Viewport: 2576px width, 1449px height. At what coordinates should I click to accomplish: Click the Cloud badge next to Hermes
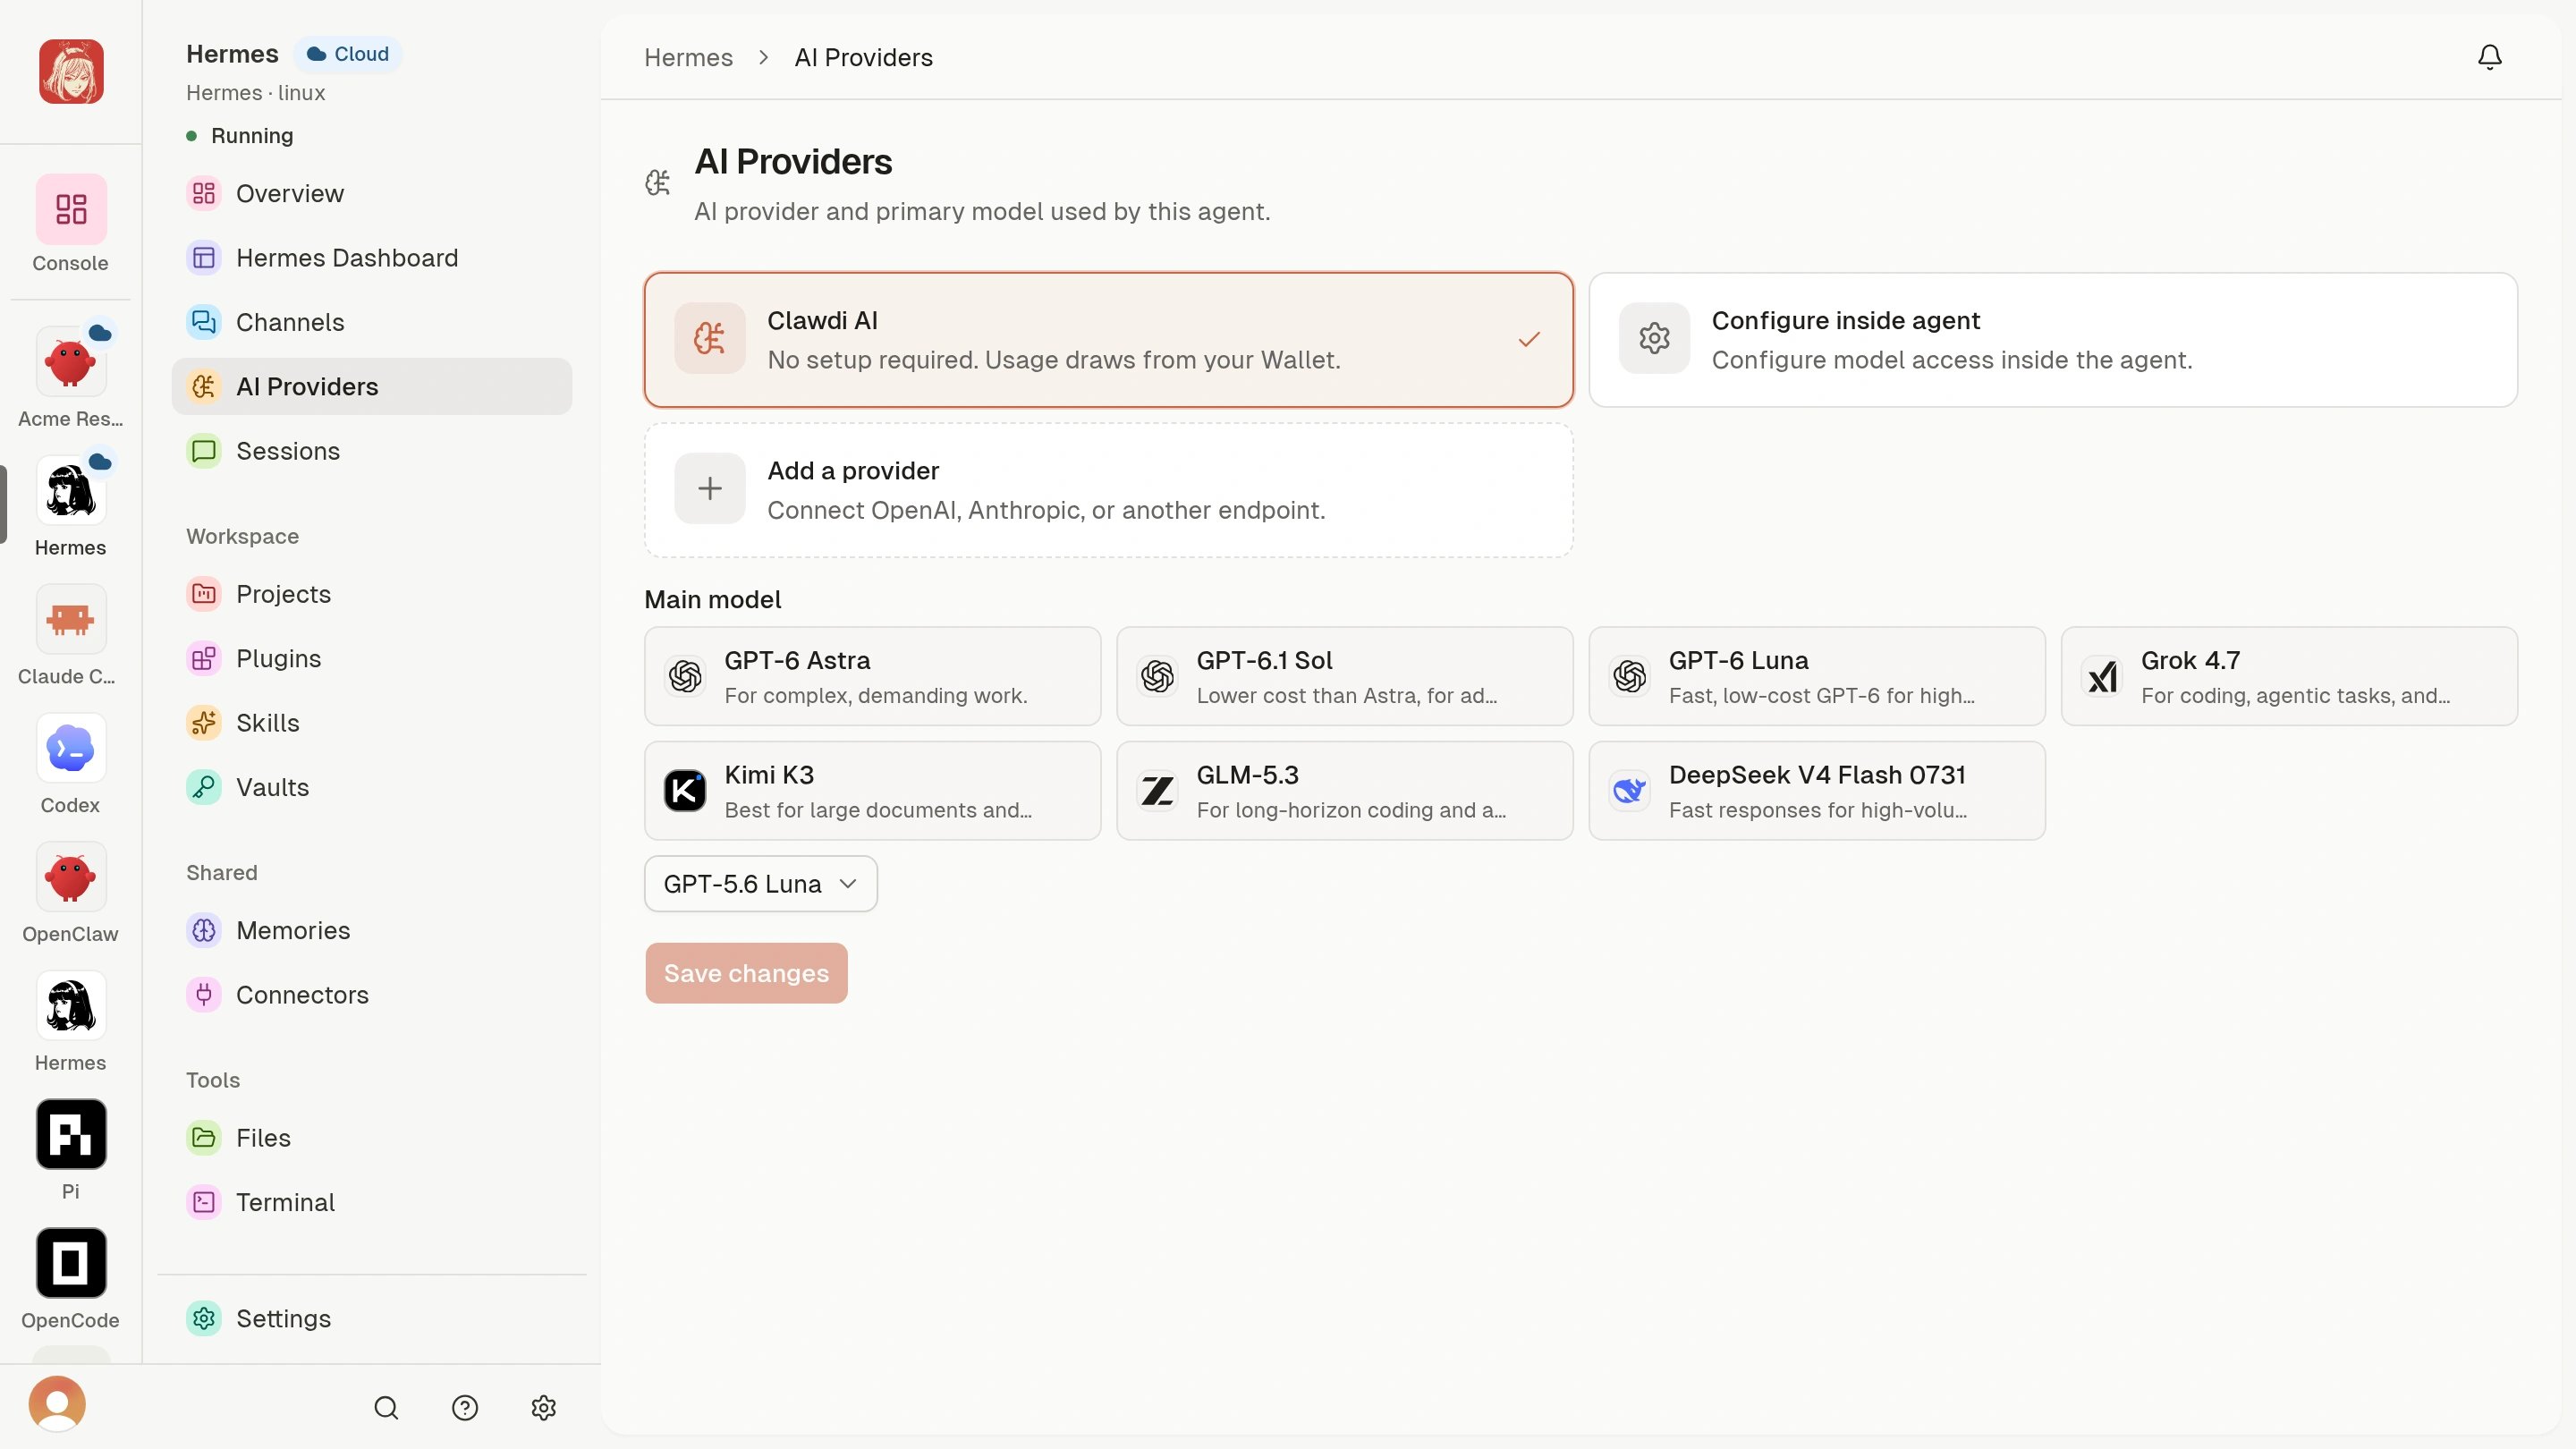click(x=348, y=54)
